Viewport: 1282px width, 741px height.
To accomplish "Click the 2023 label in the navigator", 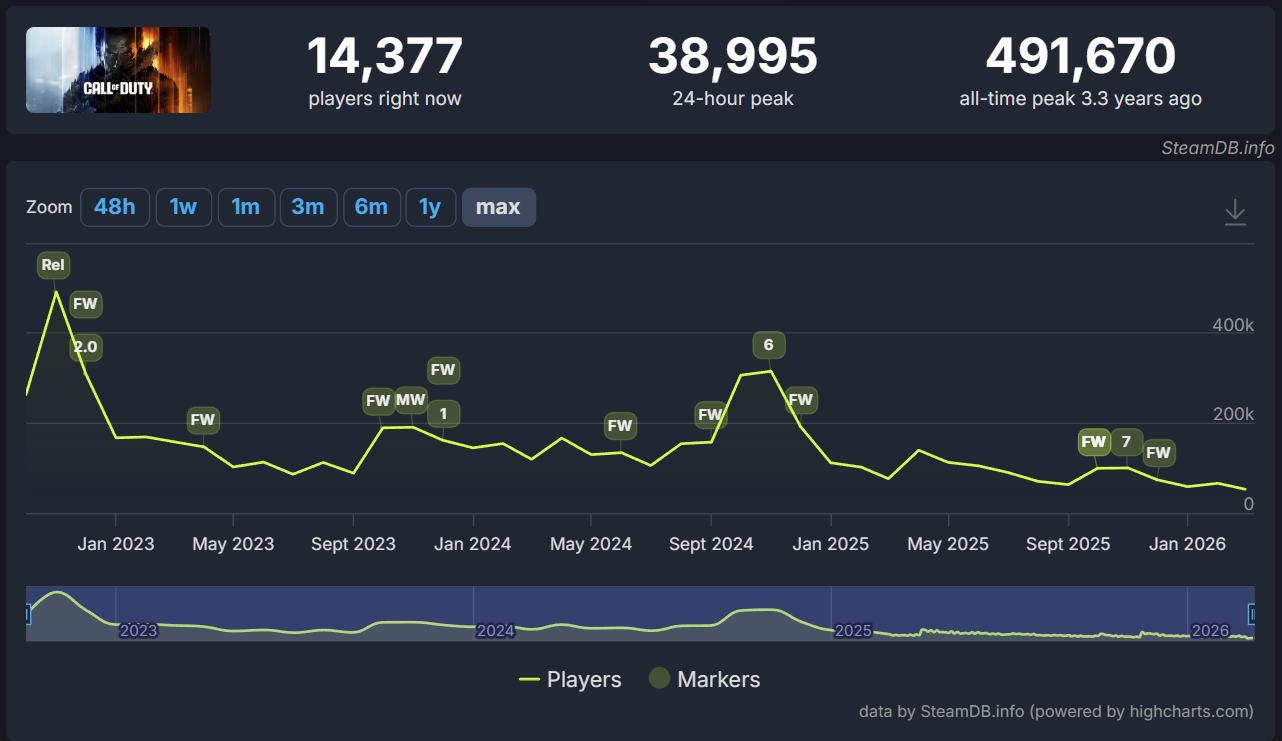I will point(138,631).
